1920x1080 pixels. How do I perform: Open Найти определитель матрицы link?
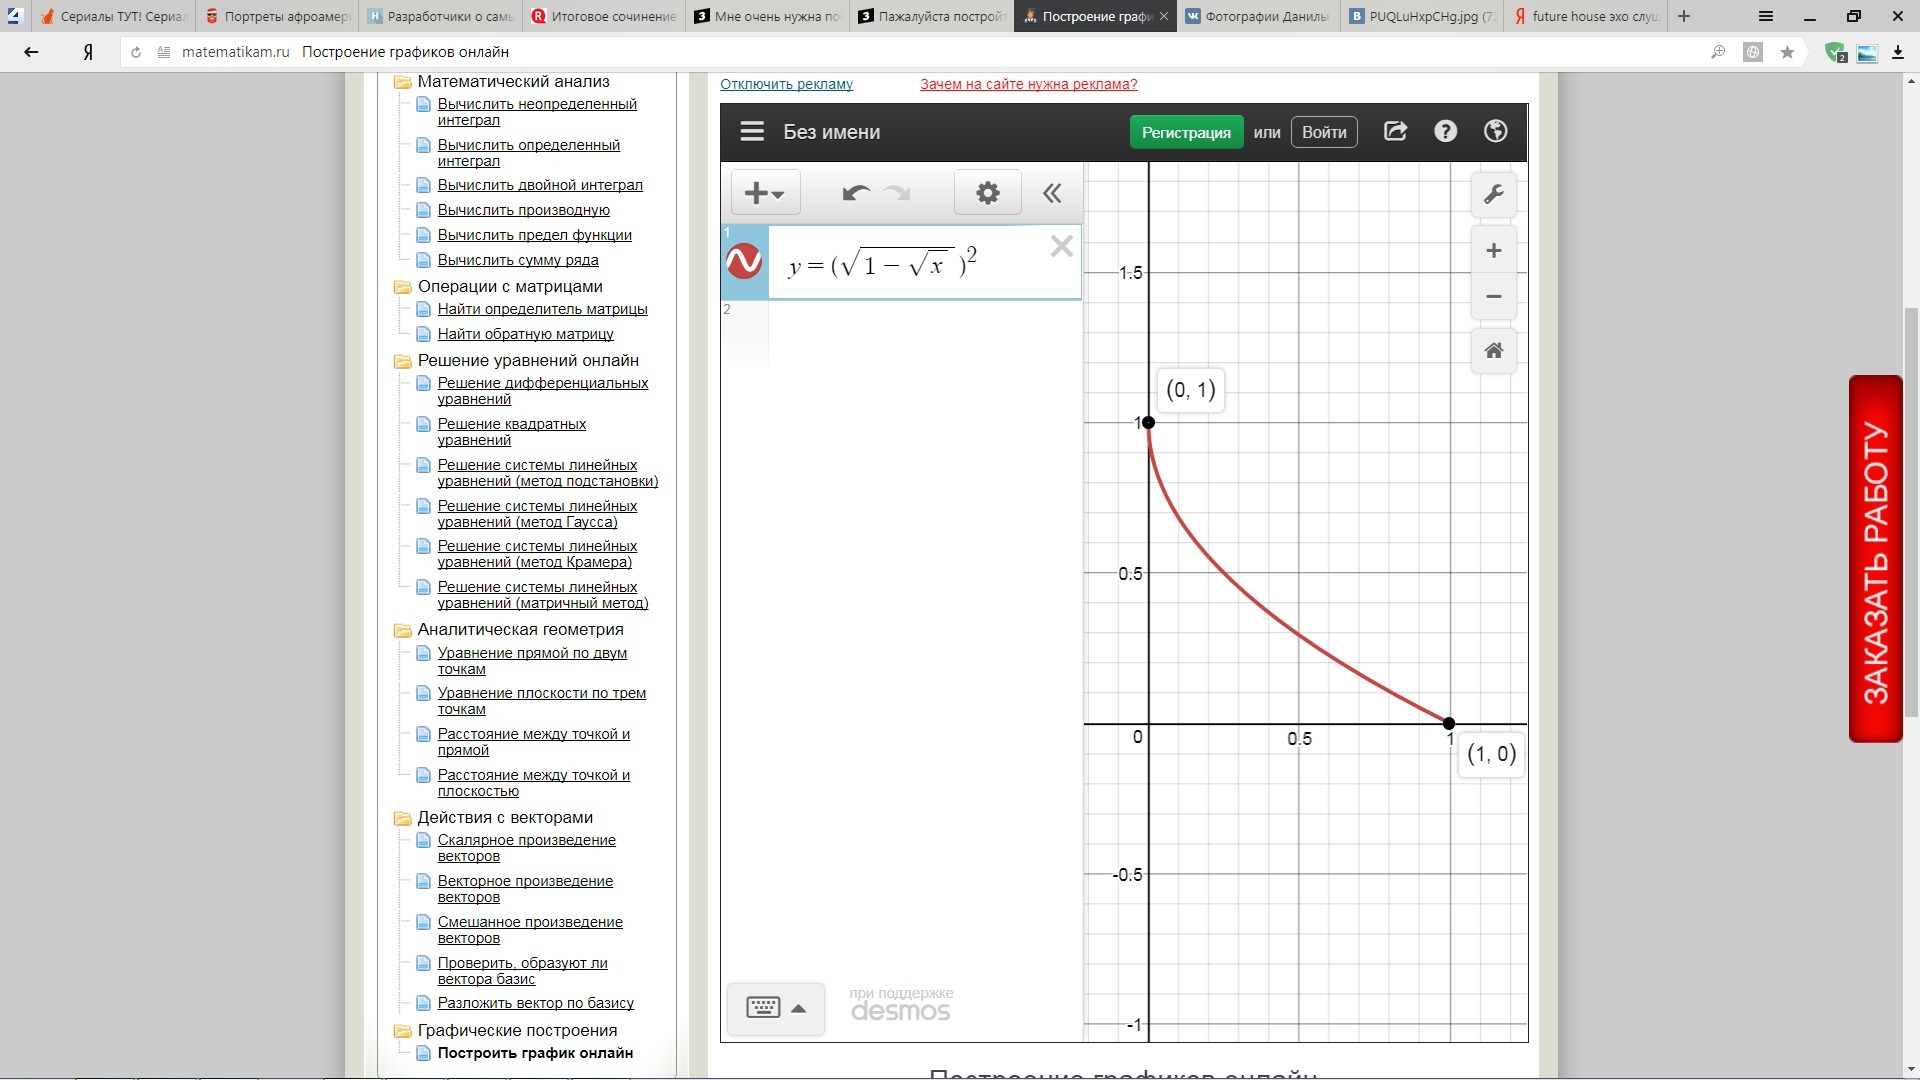[x=542, y=309]
